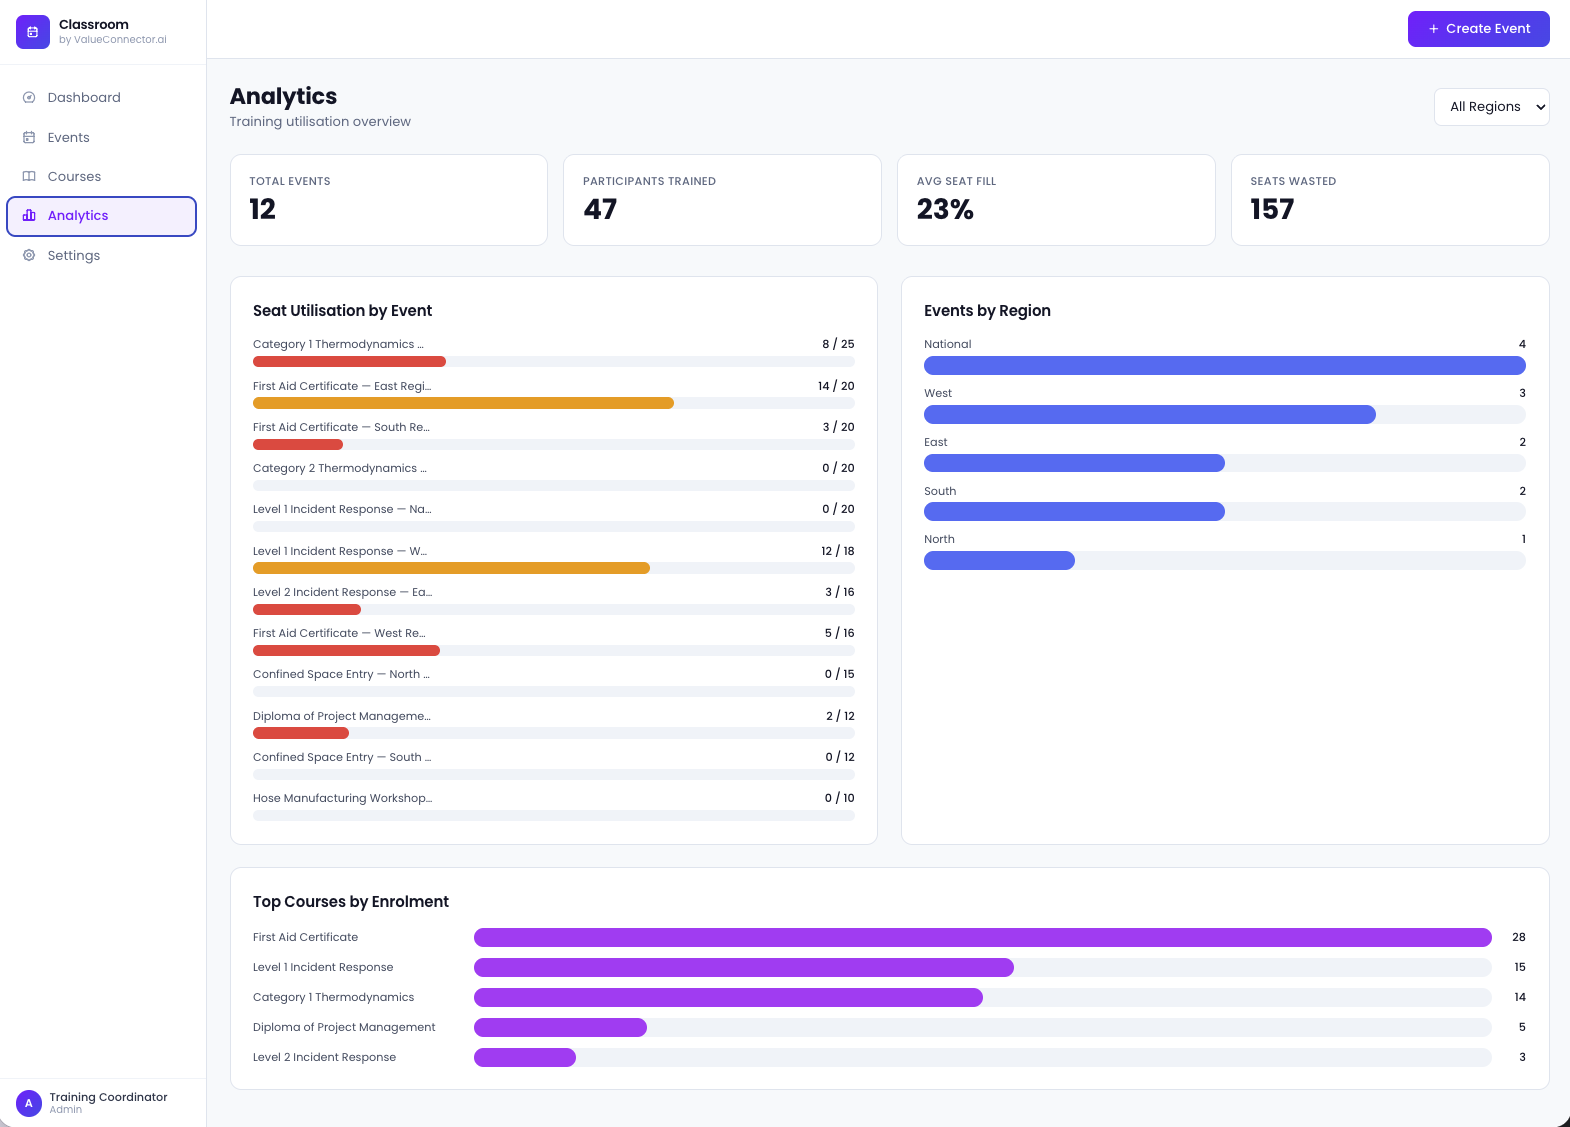Click 'Hose Manufacturing Workshop' event label
Image resolution: width=1570 pixels, height=1127 pixels.
click(x=342, y=798)
